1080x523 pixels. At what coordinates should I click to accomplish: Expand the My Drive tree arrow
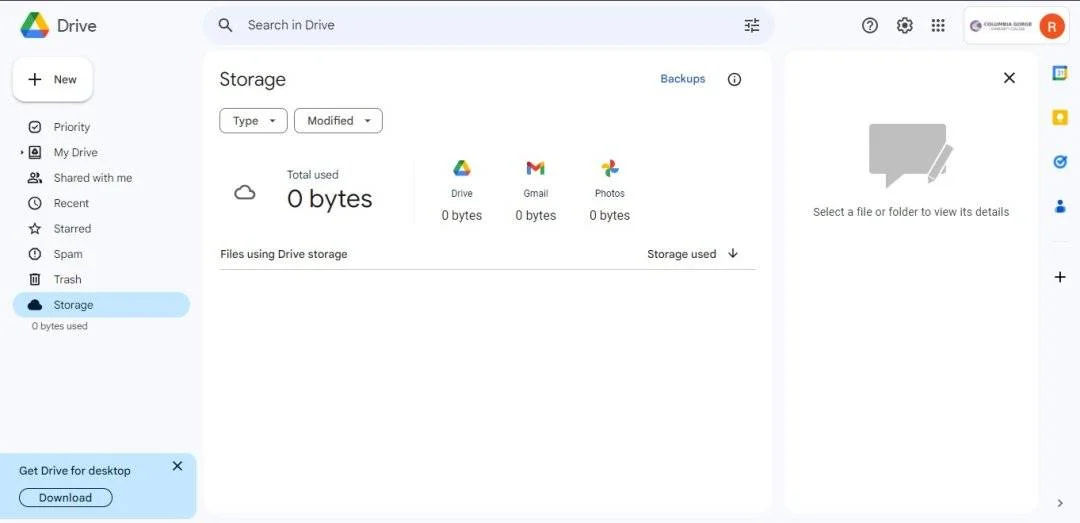[x=22, y=152]
